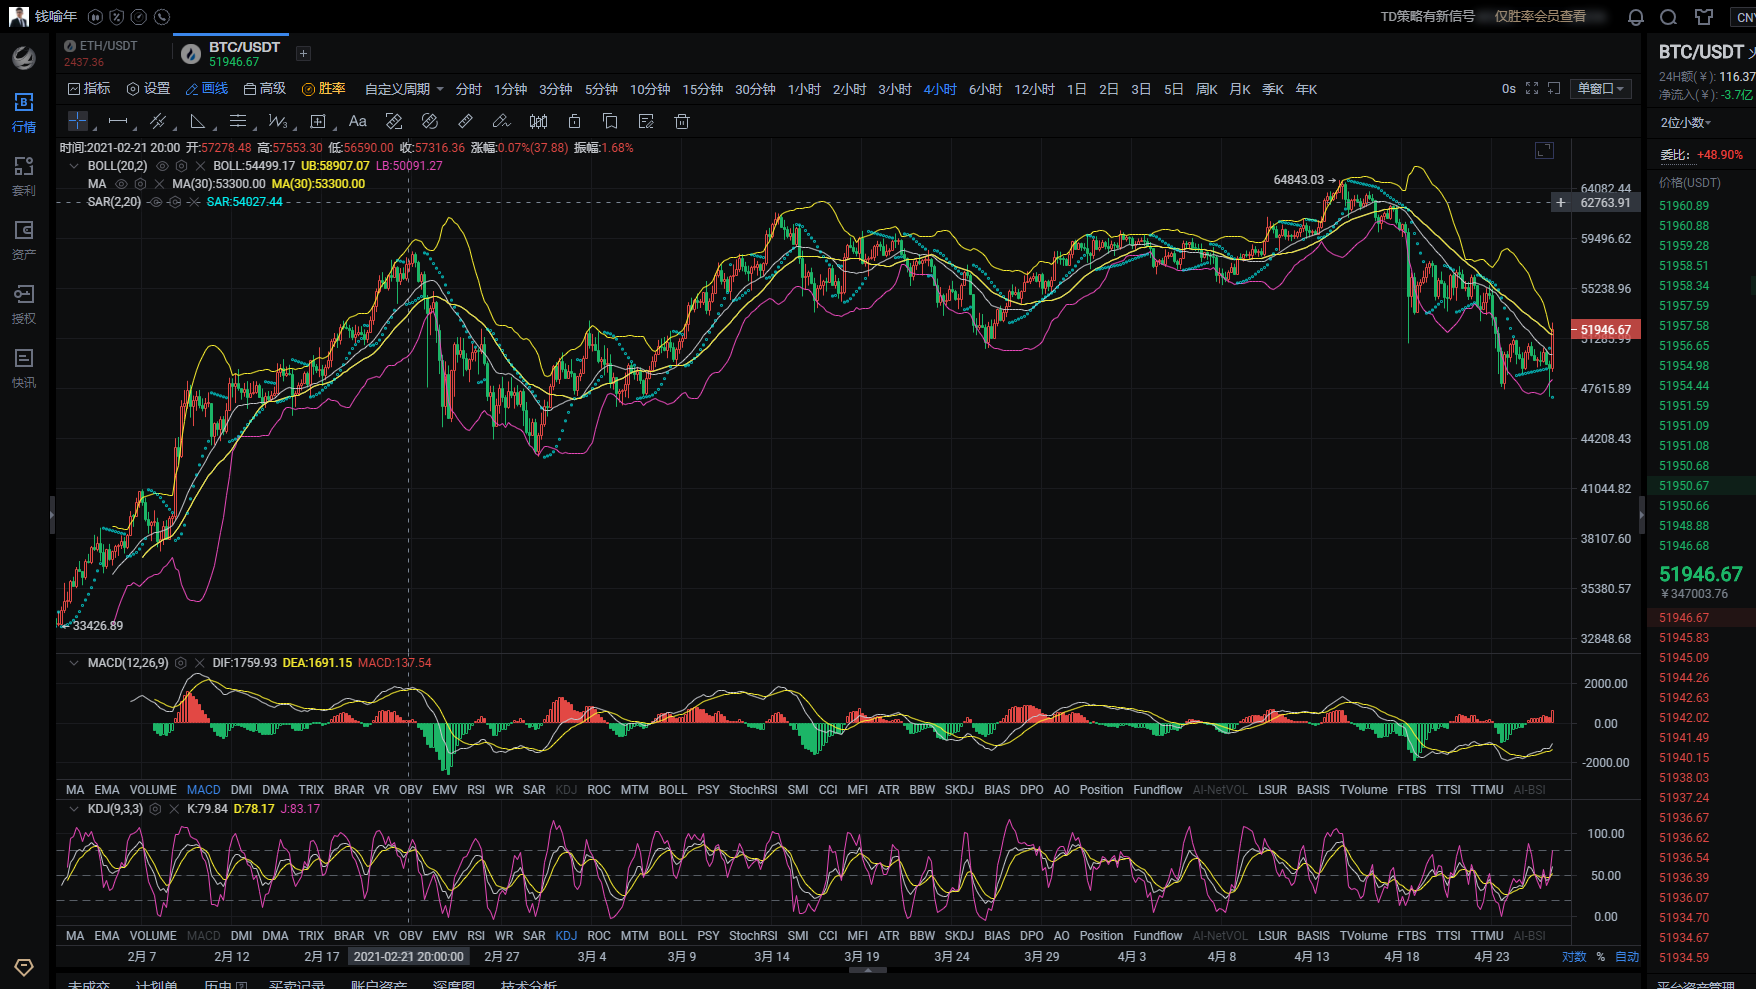Image resolution: width=1756 pixels, height=989 pixels.
Task: Select the ruler measure tool
Action: [465, 121]
